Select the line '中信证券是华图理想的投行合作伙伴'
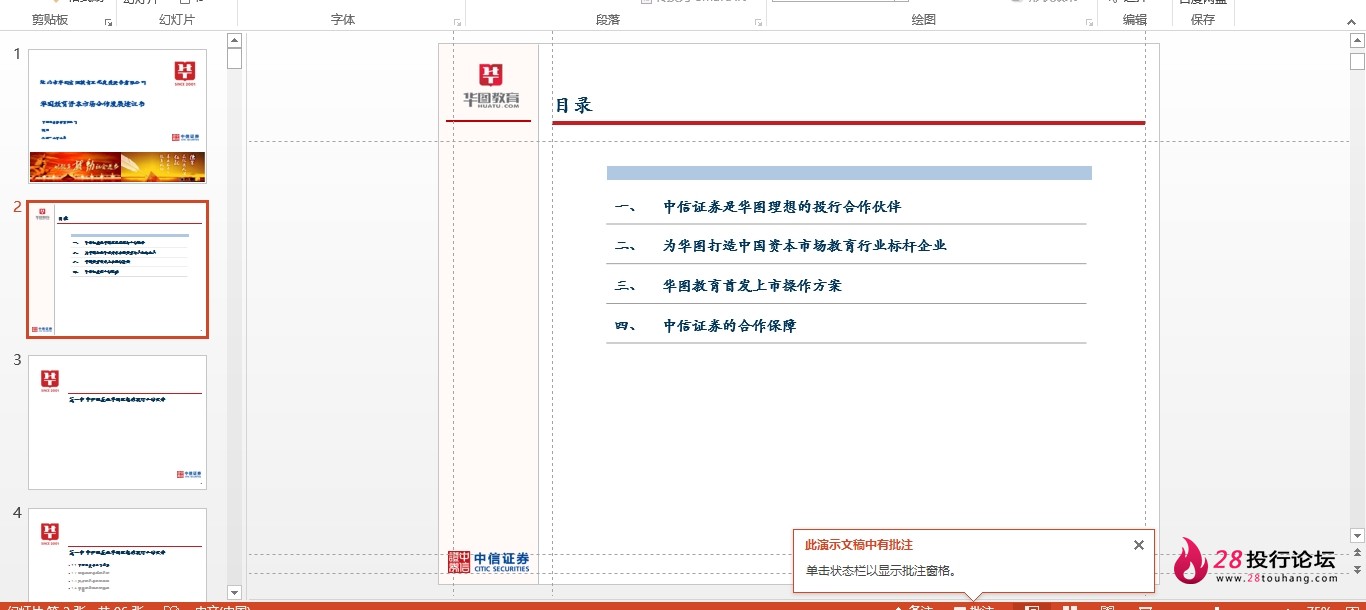 click(782, 207)
